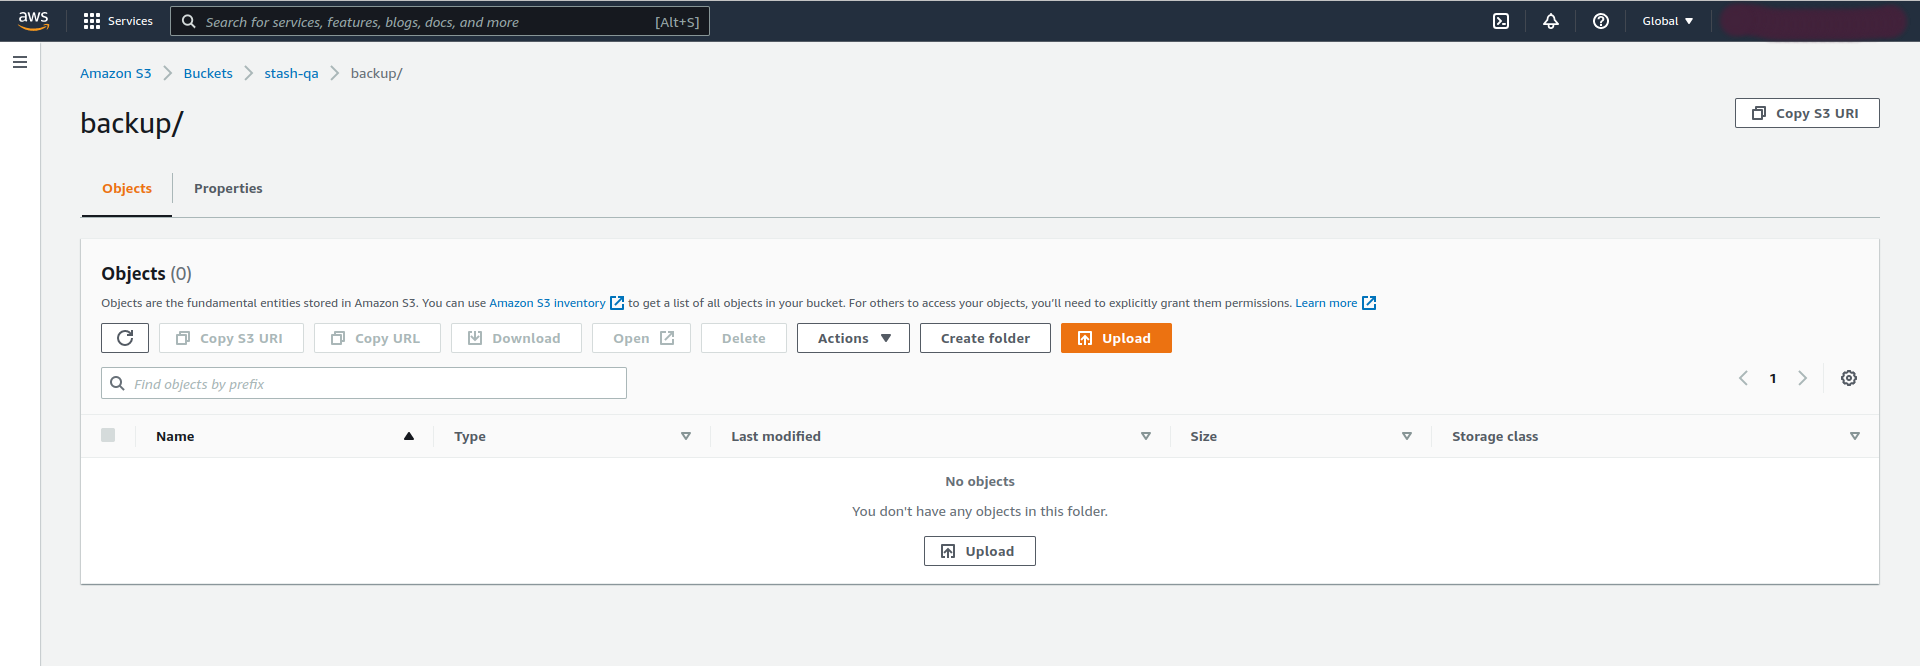
Task: Expand the hamburger side navigation menu
Action: pyautogui.click(x=20, y=62)
